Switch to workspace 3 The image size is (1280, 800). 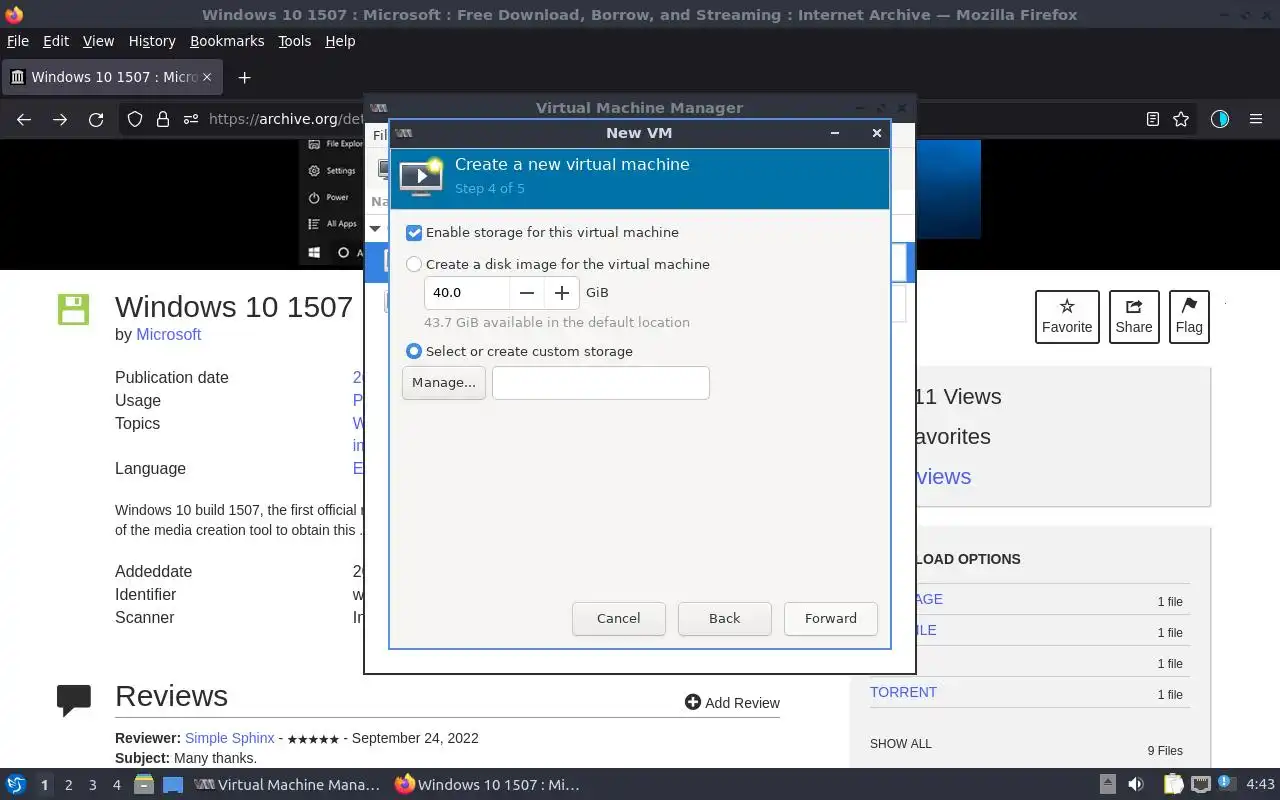tap(93, 785)
